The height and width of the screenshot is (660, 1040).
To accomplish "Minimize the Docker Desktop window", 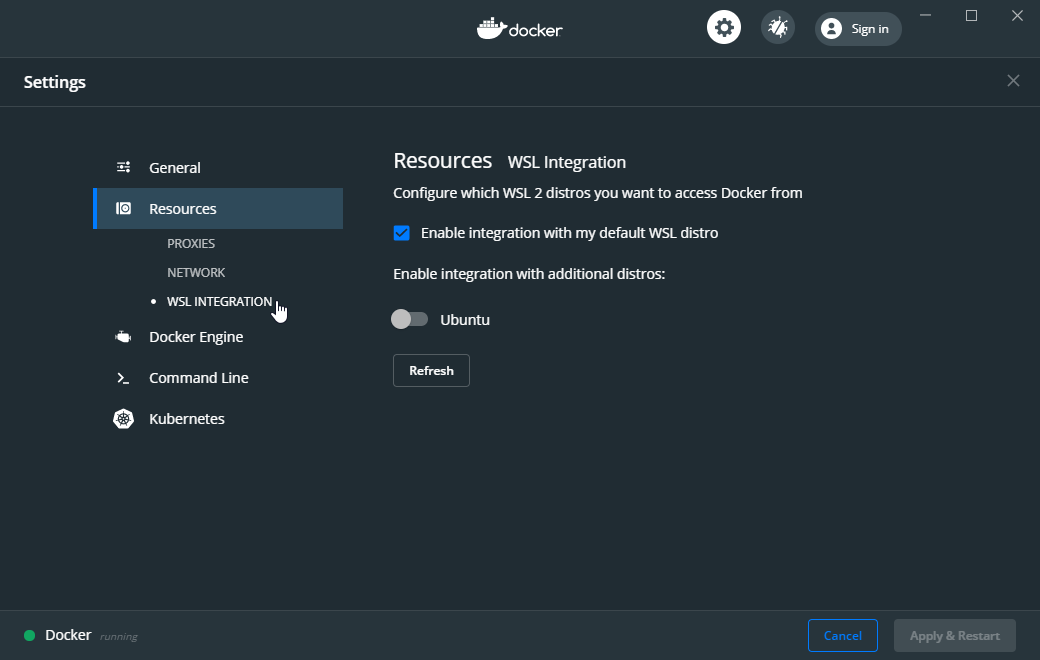I will point(925,15).
